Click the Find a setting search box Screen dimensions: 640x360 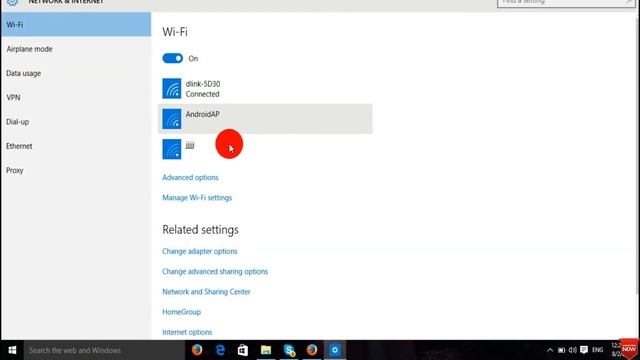point(566,3)
